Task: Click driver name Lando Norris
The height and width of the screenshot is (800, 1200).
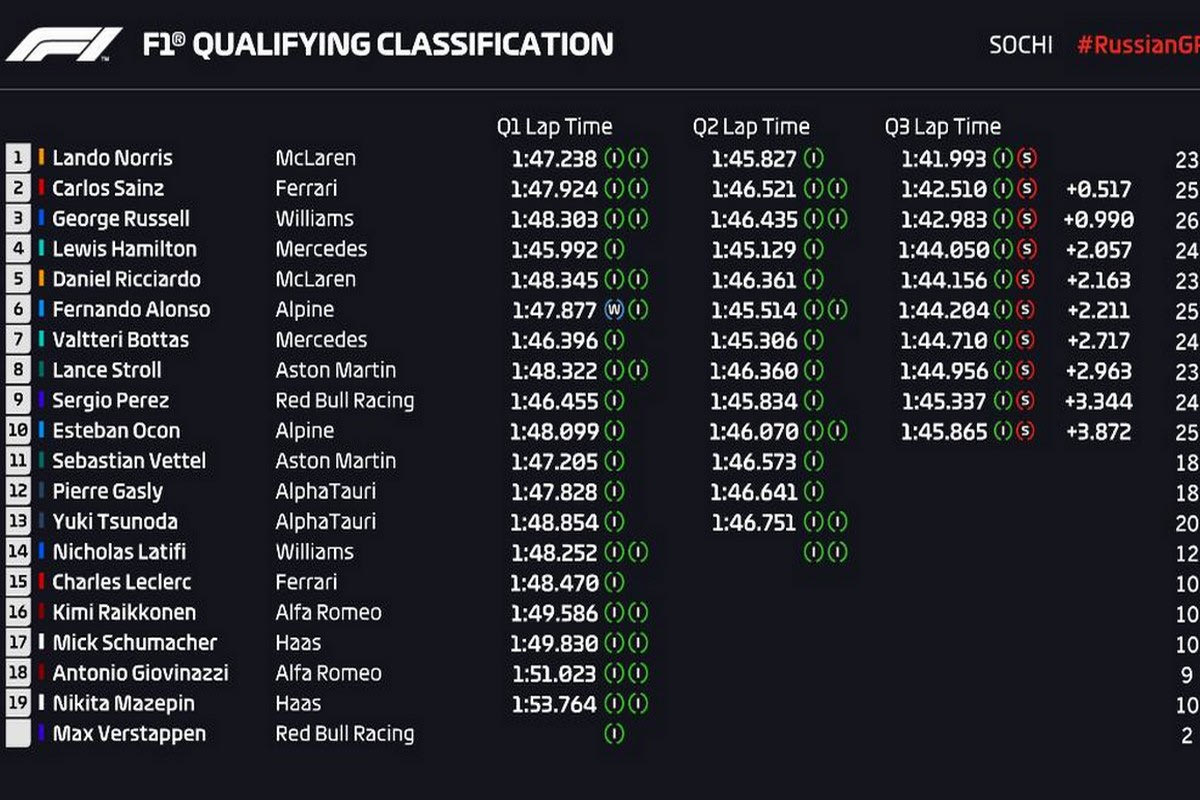Action: (112, 158)
